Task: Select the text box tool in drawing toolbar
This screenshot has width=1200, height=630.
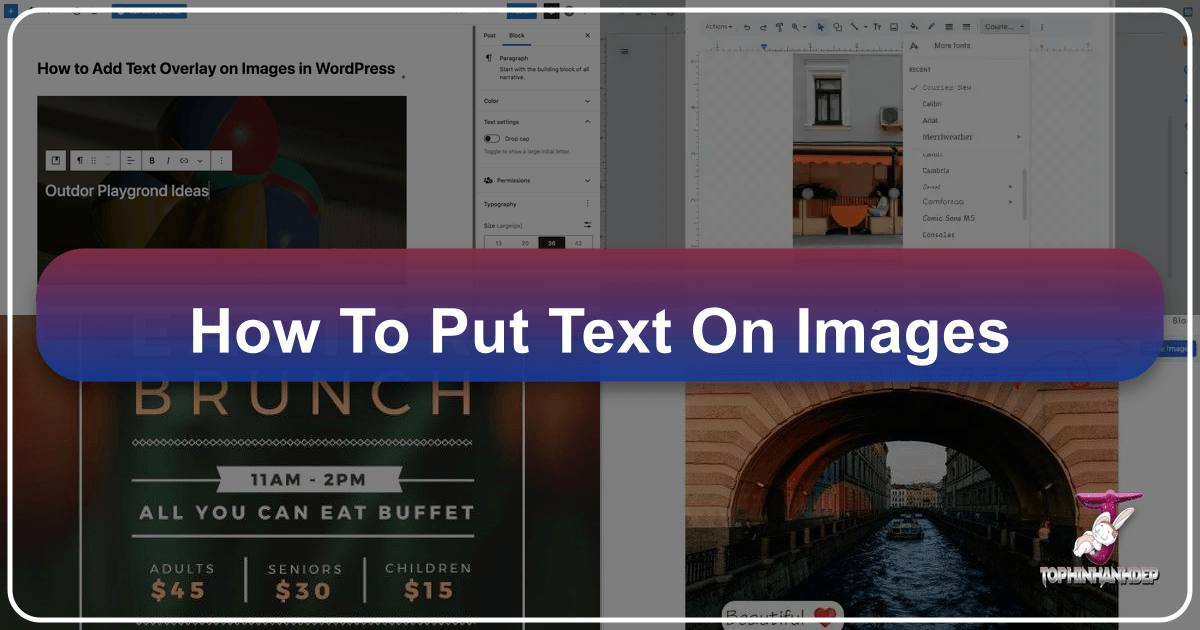Action: pos(877,27)
